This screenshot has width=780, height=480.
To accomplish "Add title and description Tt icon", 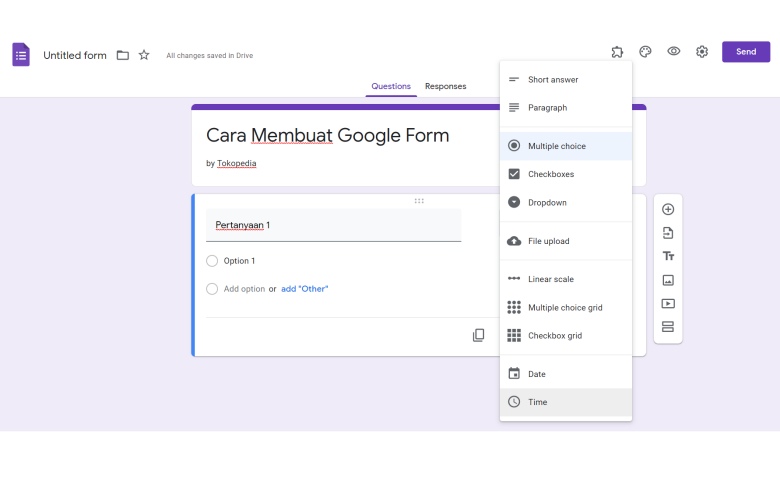I will (x=668, y=256).
